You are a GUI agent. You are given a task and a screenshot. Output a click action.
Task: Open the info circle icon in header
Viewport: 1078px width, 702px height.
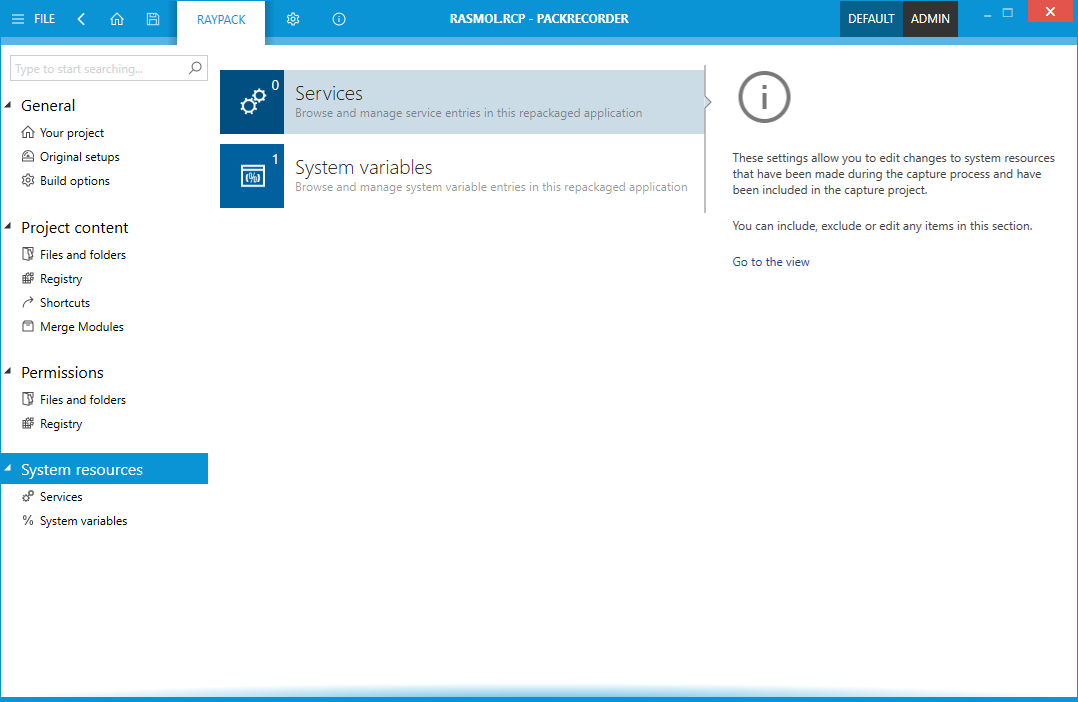[x=339, y=19]
